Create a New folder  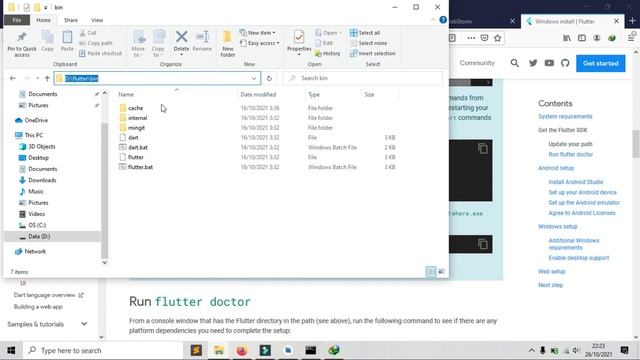(x=228, y=43)
